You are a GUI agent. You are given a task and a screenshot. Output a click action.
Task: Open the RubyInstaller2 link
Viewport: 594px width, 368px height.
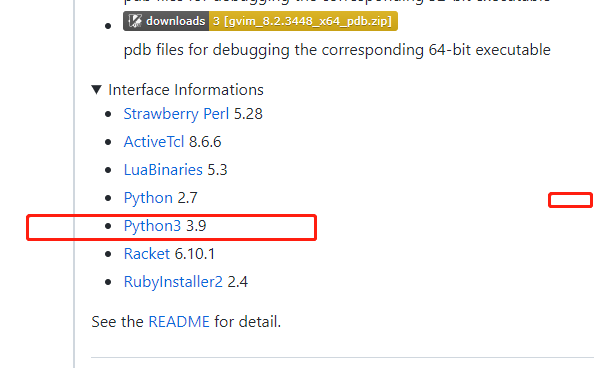pyautogui.click(x=173, y=282)
